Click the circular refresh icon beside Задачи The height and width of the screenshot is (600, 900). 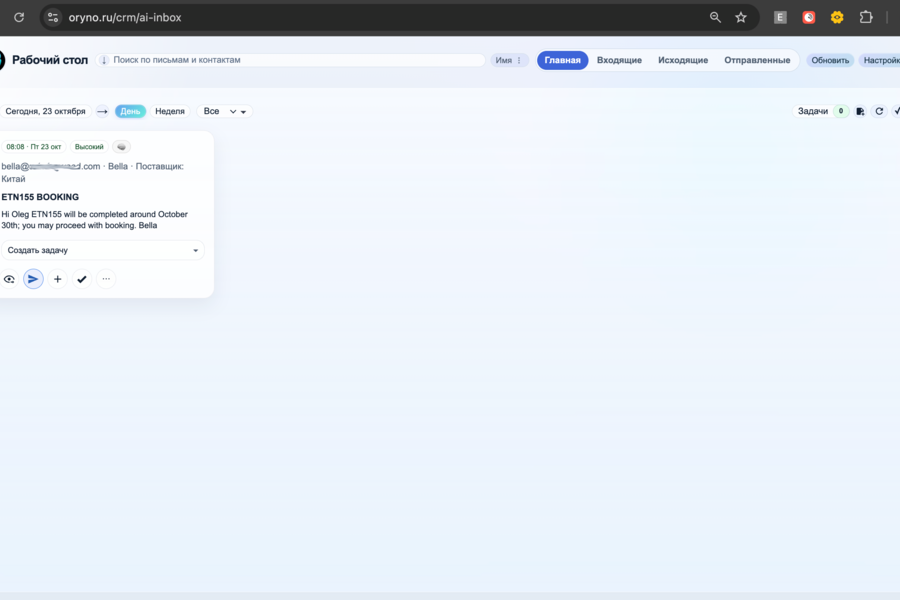click(879, 111)
